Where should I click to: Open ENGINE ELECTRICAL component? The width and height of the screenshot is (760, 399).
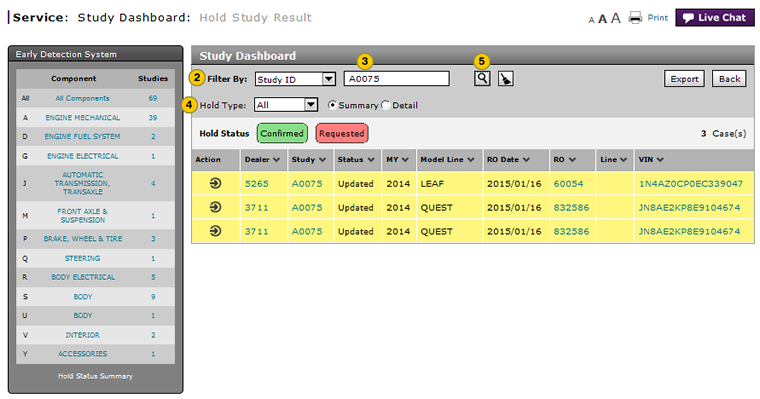click(x=82, y=156)
